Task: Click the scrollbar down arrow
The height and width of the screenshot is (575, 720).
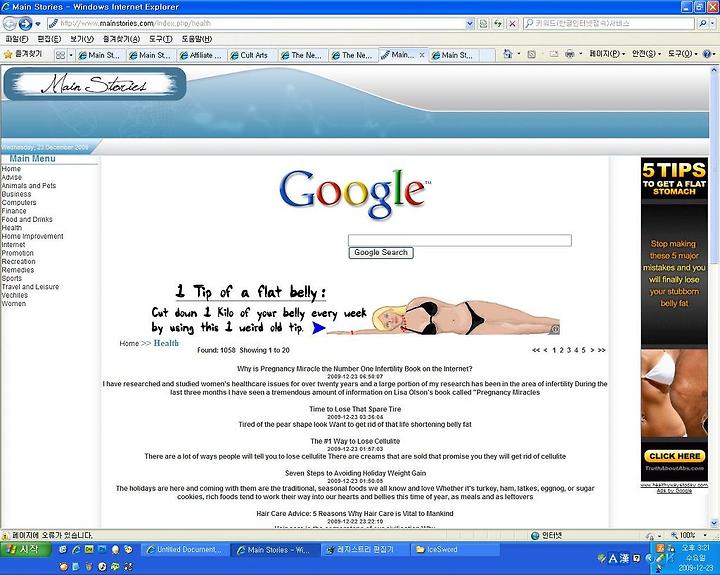Action: [x=714, y=523]
